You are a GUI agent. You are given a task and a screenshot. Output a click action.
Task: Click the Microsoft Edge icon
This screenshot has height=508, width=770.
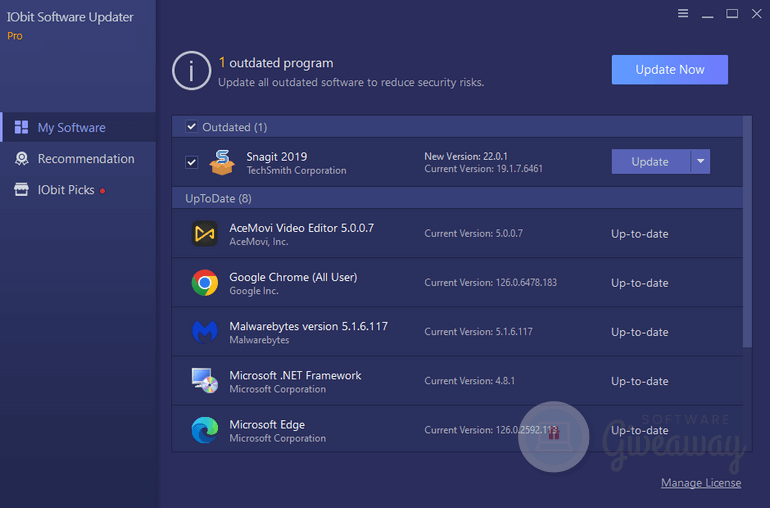tap(205, 430)
